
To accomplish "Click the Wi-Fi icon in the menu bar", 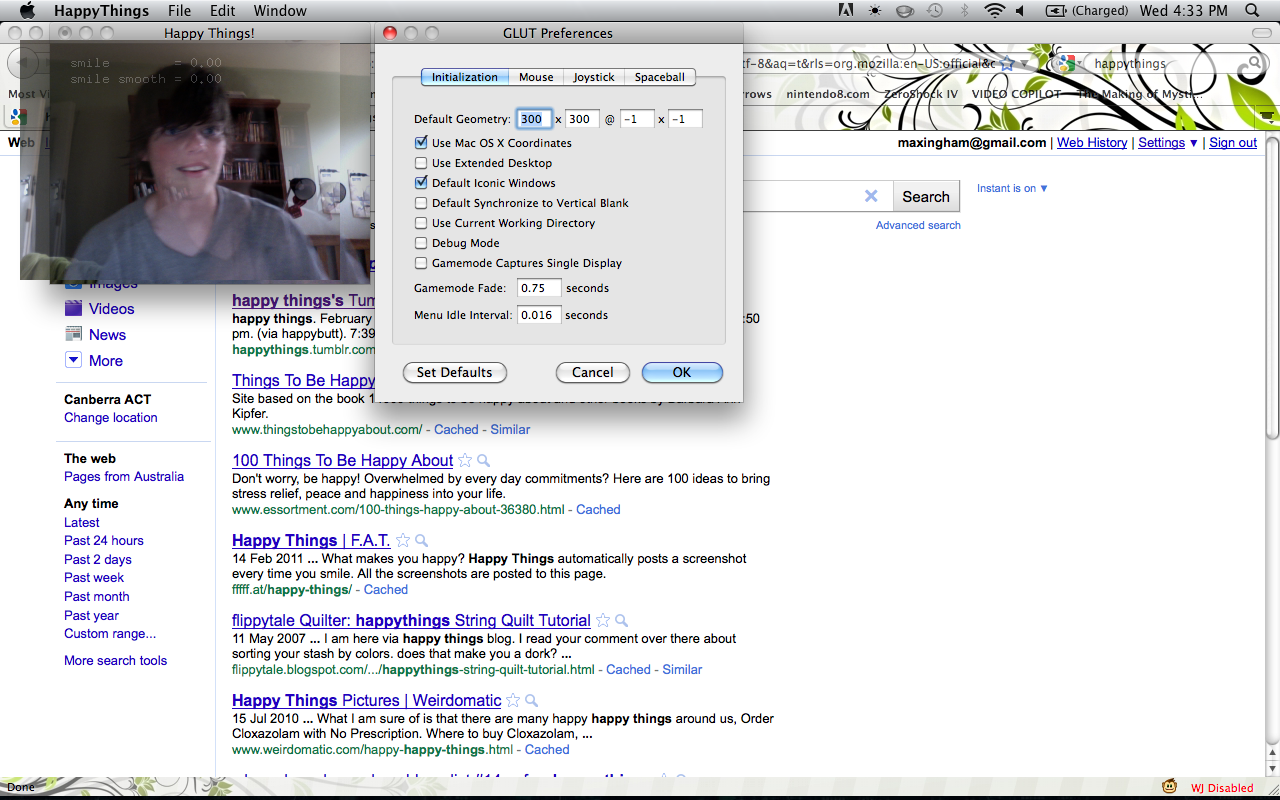I will pos(993,11).
